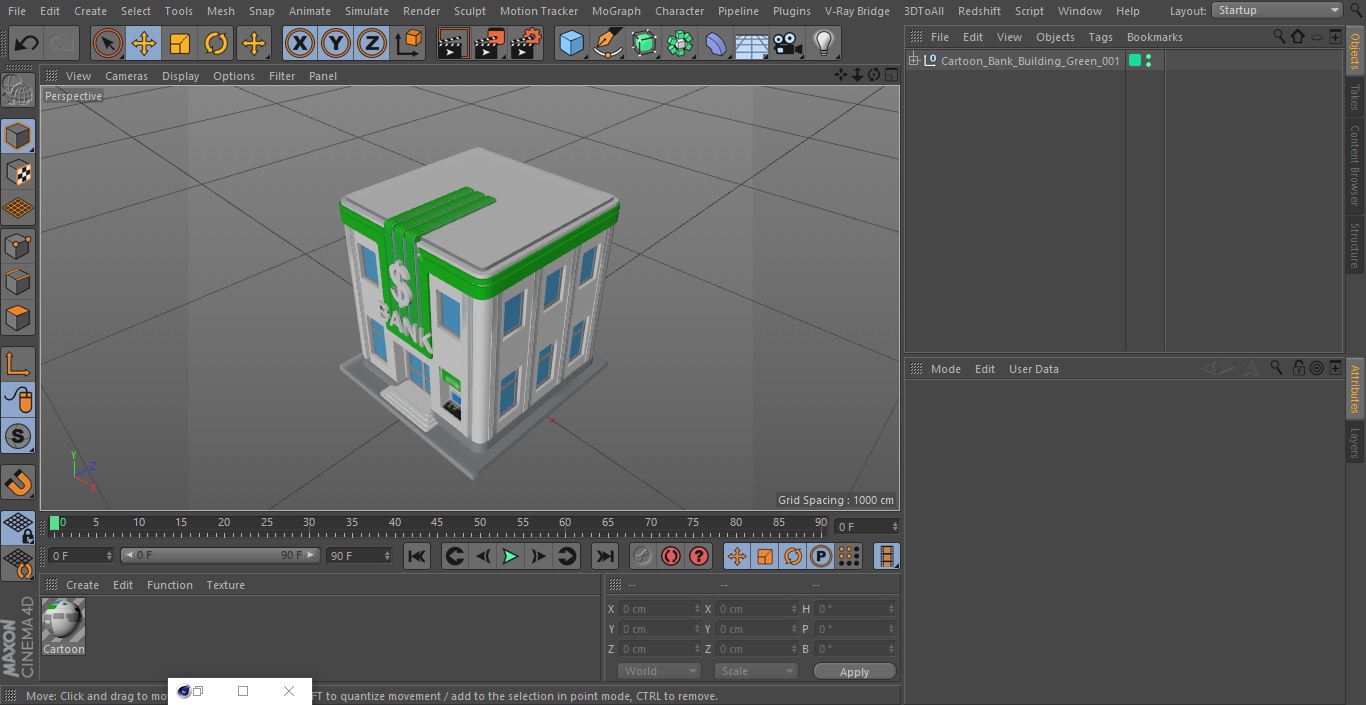Open Attributes User Data menu

click(1033, 369)
